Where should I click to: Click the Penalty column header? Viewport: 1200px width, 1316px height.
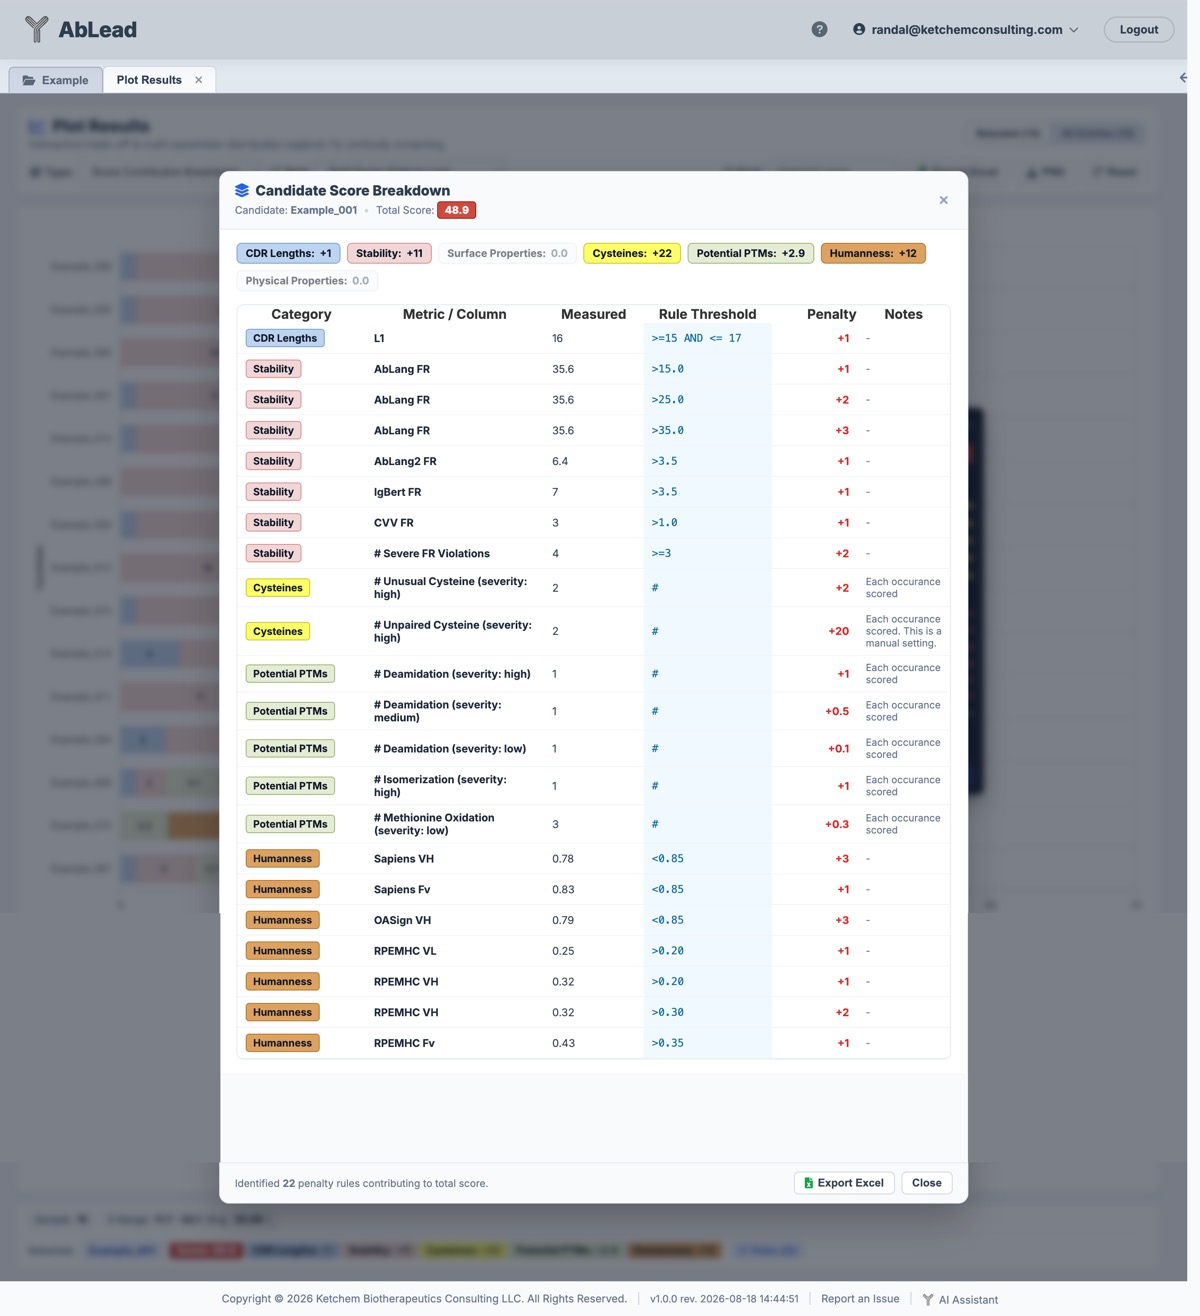coord(831,314)
